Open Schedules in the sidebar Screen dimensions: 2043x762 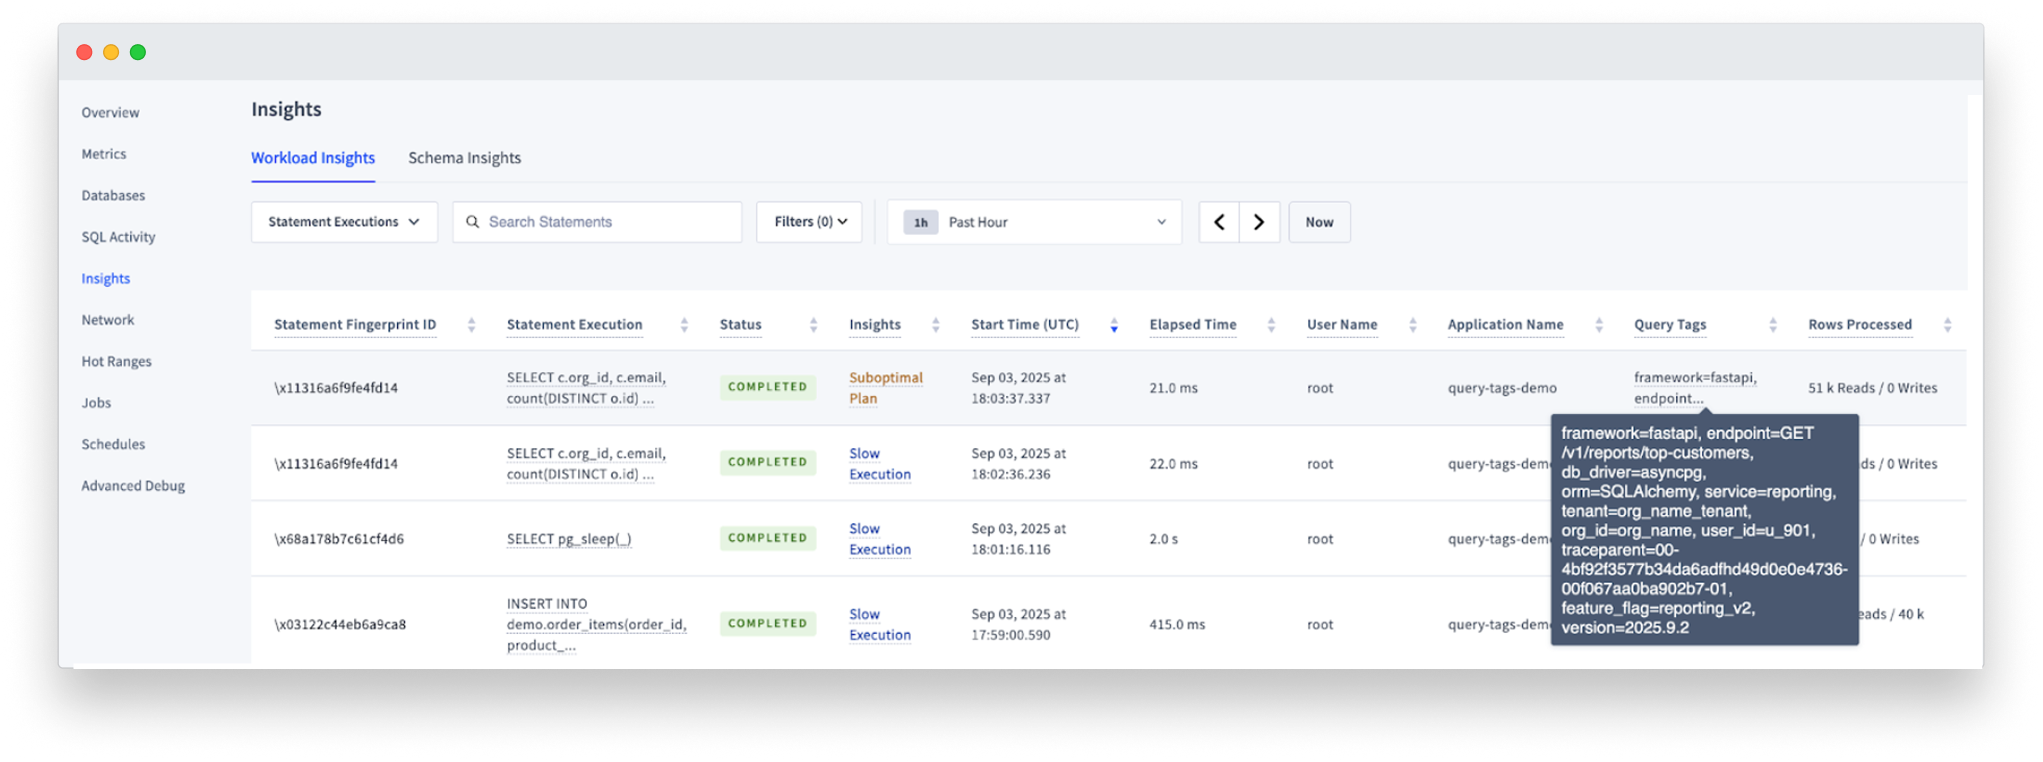113,445
